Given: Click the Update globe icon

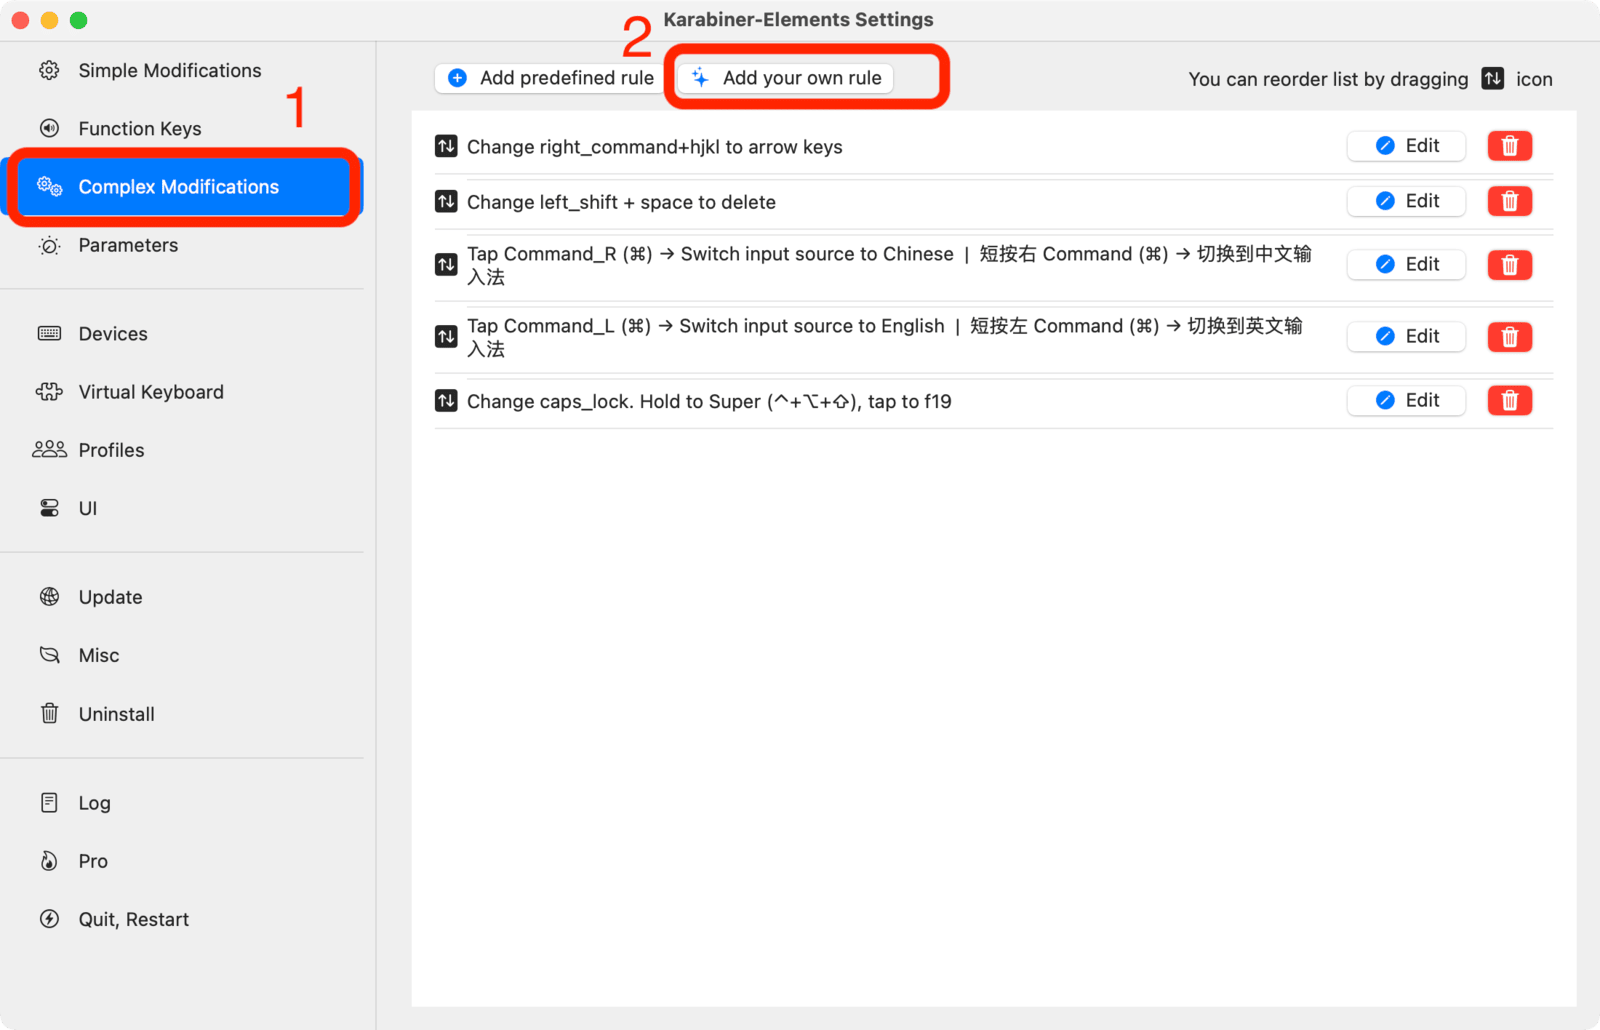Looking at the screenshot, I should tap(49, 597).
